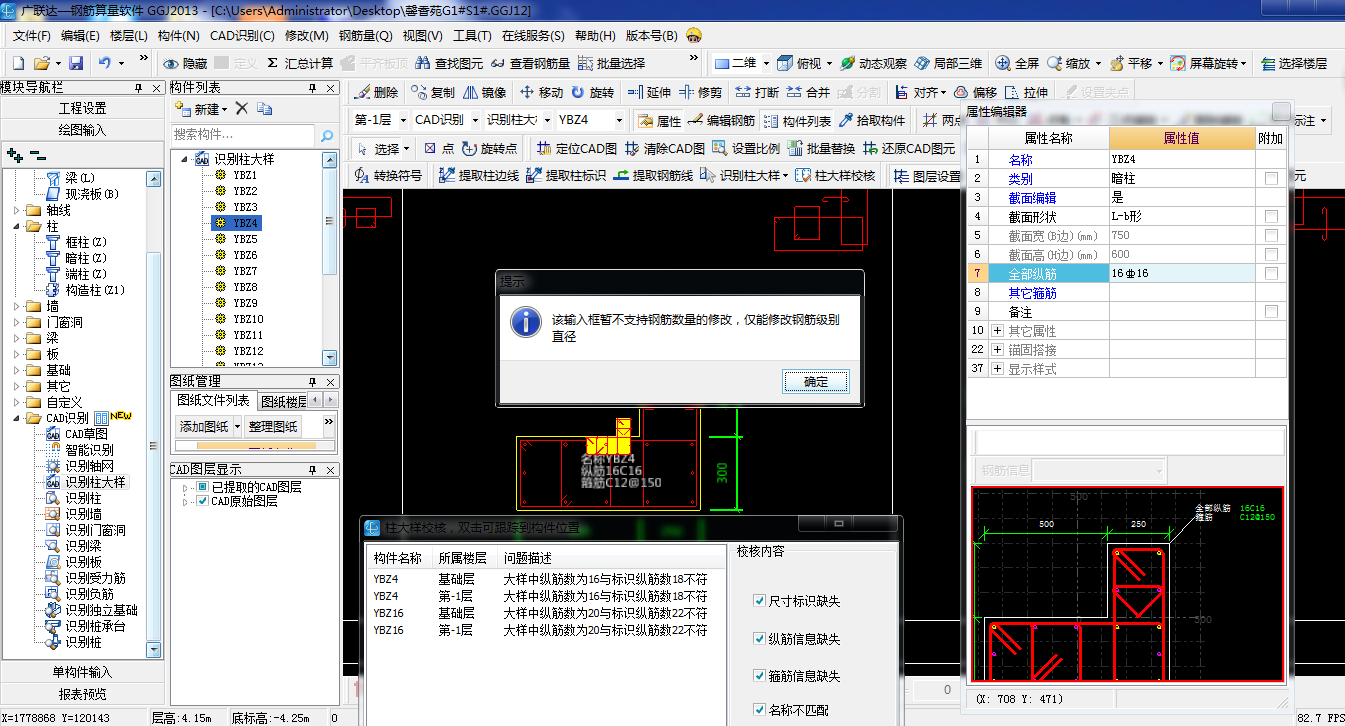
Task: Toggle 纵筋信息缺失 checkbox
Action: tap(759, 639)
